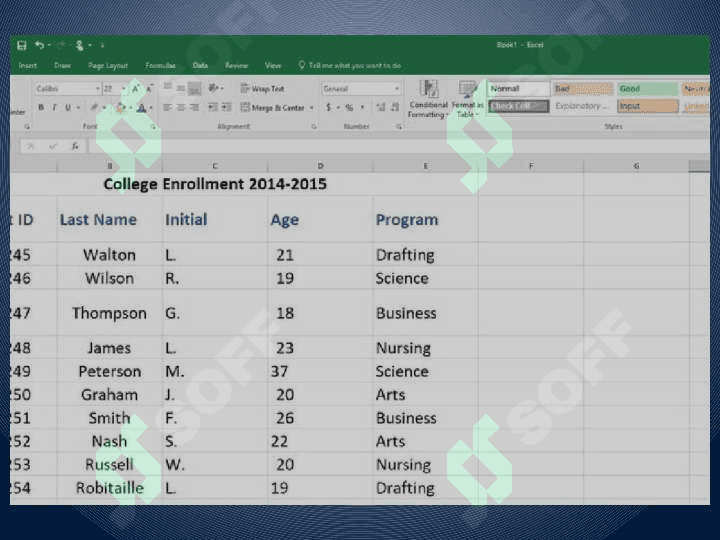
Task: Open the Font group dialog launcher
Action: [154, 126]
